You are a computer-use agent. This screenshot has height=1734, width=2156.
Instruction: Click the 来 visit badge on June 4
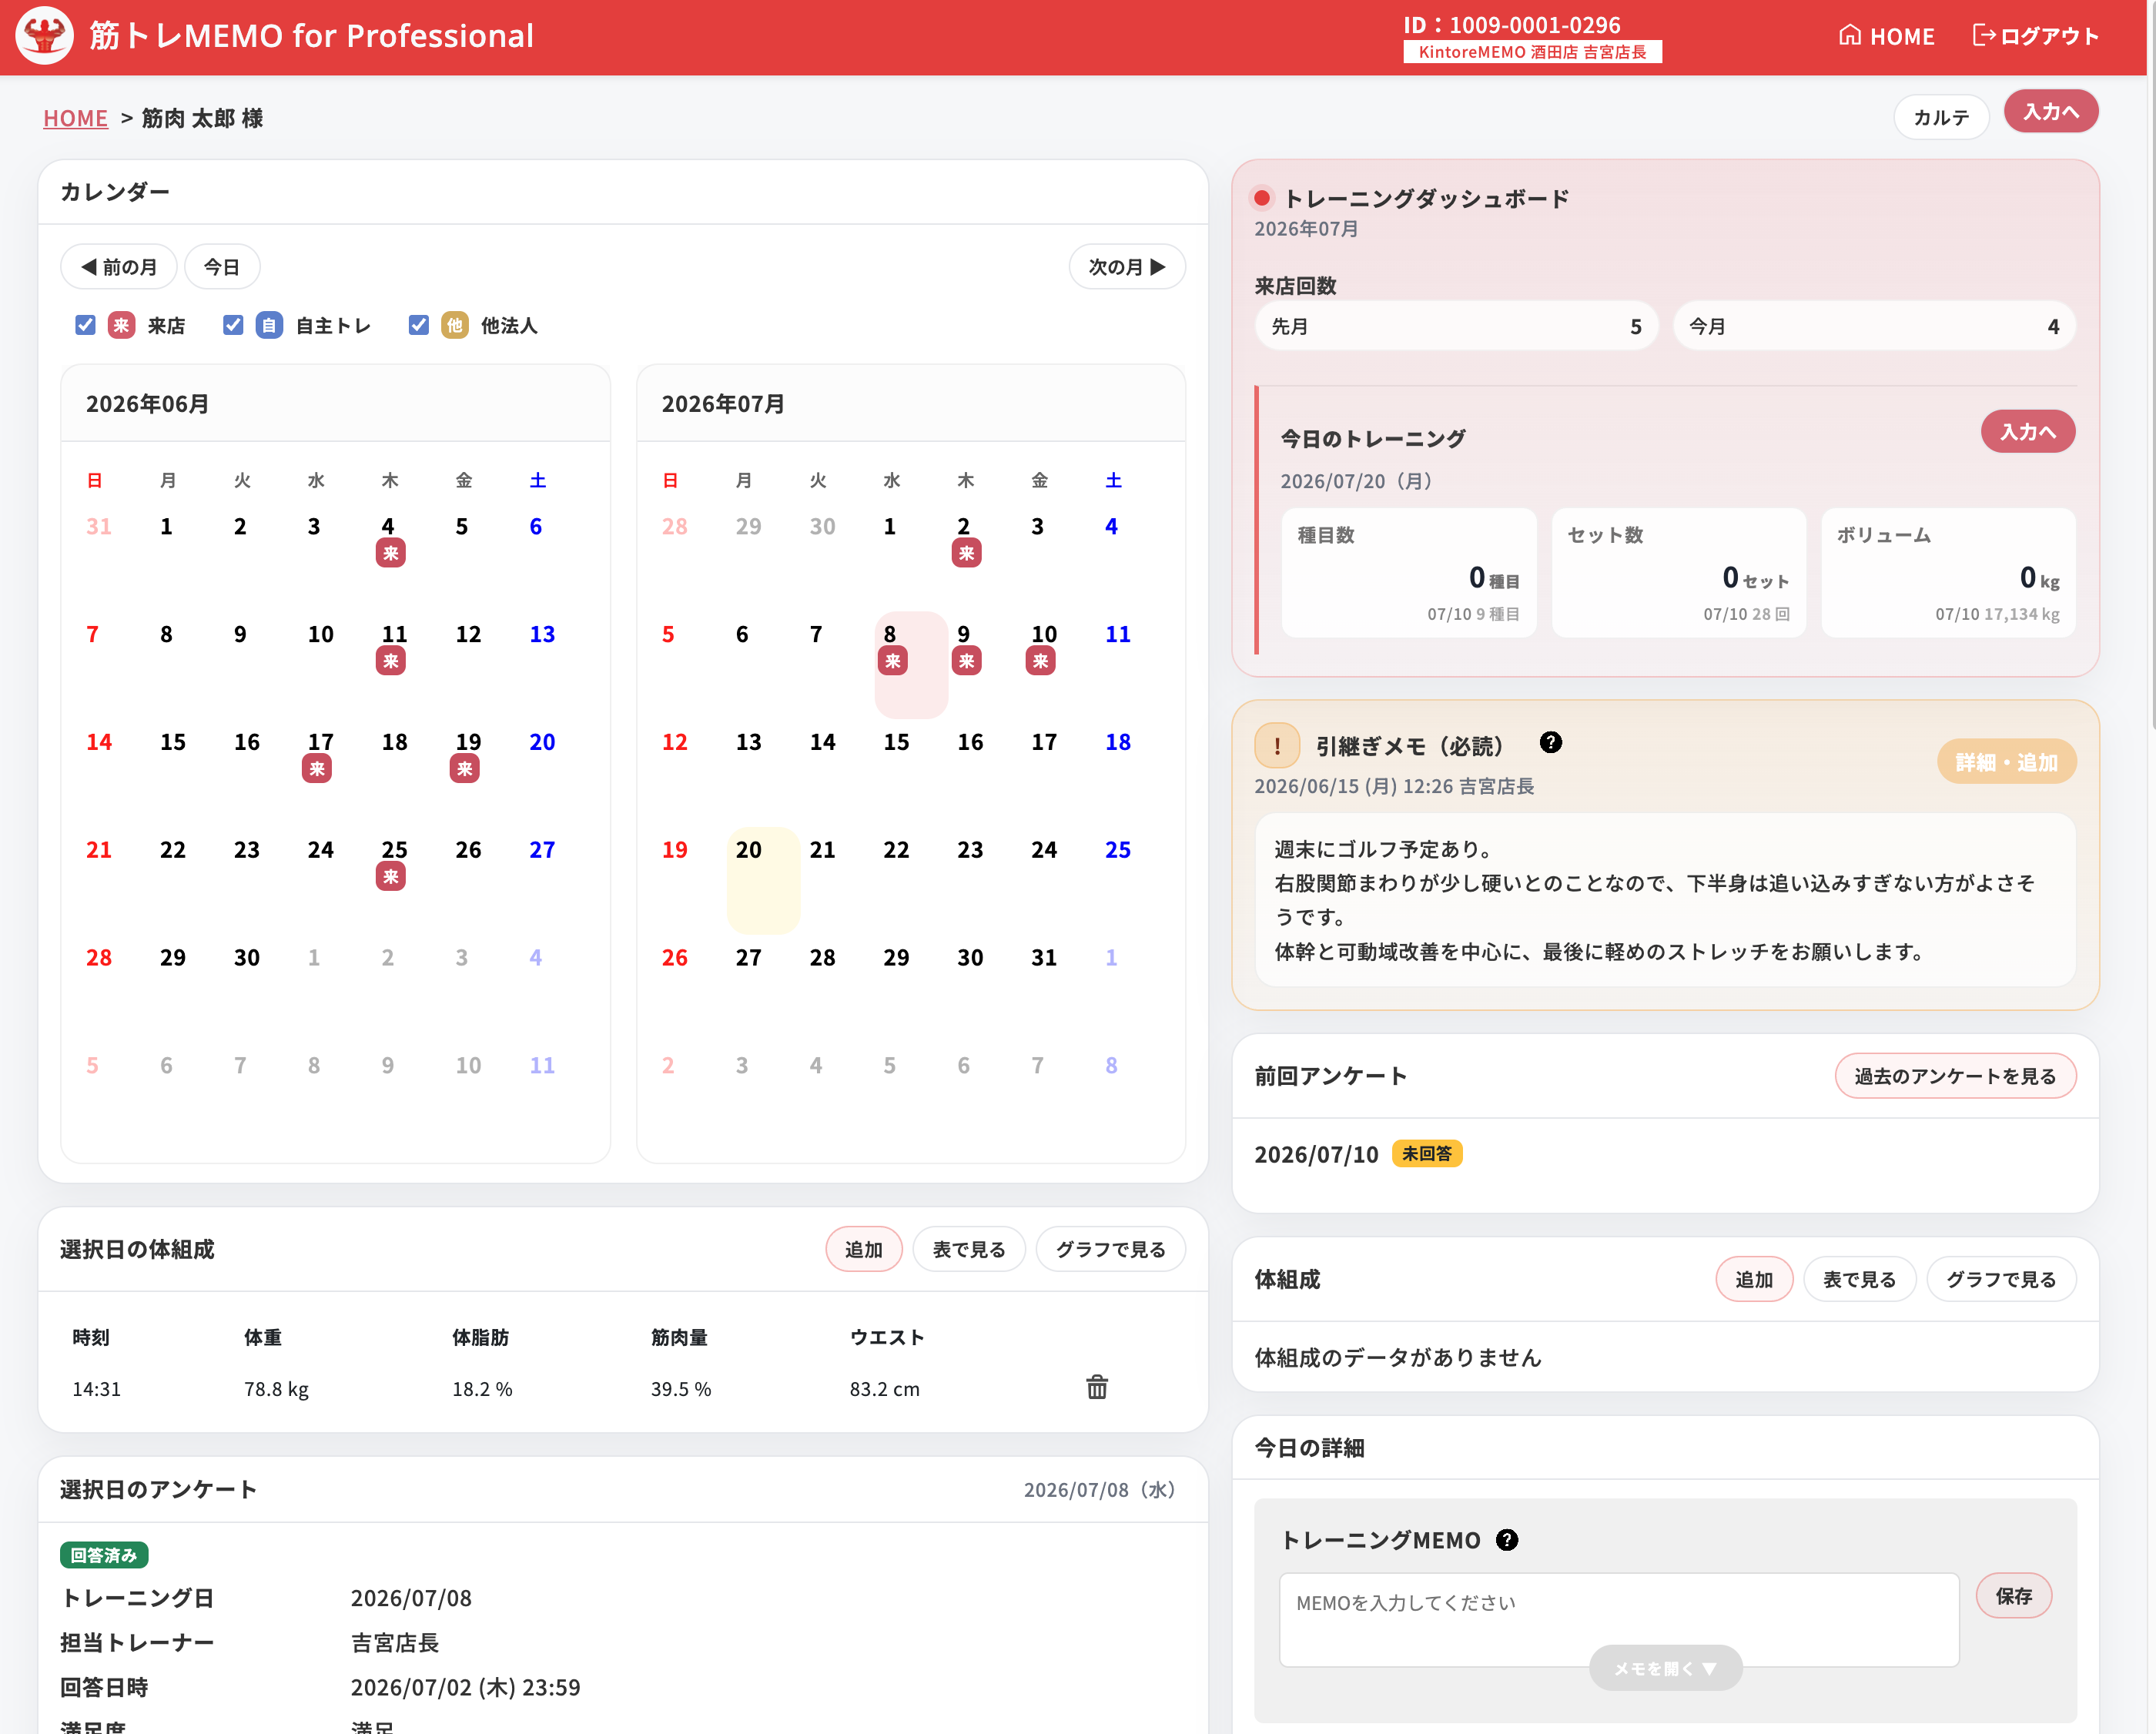click(390, 553)
